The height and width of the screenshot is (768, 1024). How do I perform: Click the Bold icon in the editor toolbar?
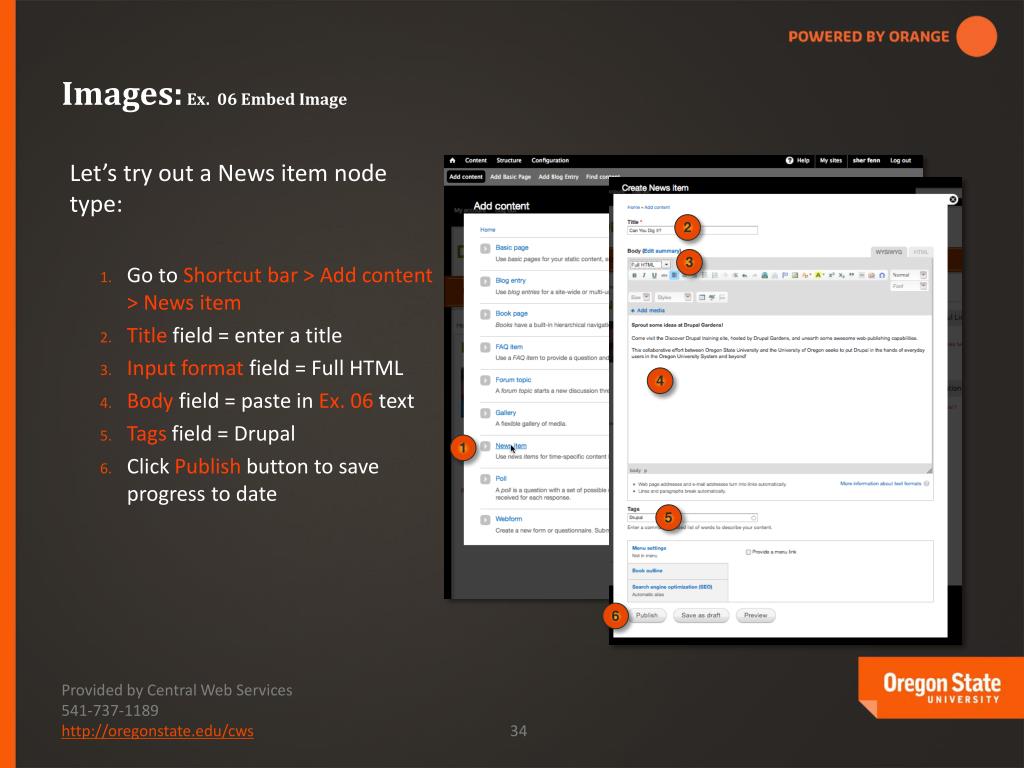[x=634, y=276]
